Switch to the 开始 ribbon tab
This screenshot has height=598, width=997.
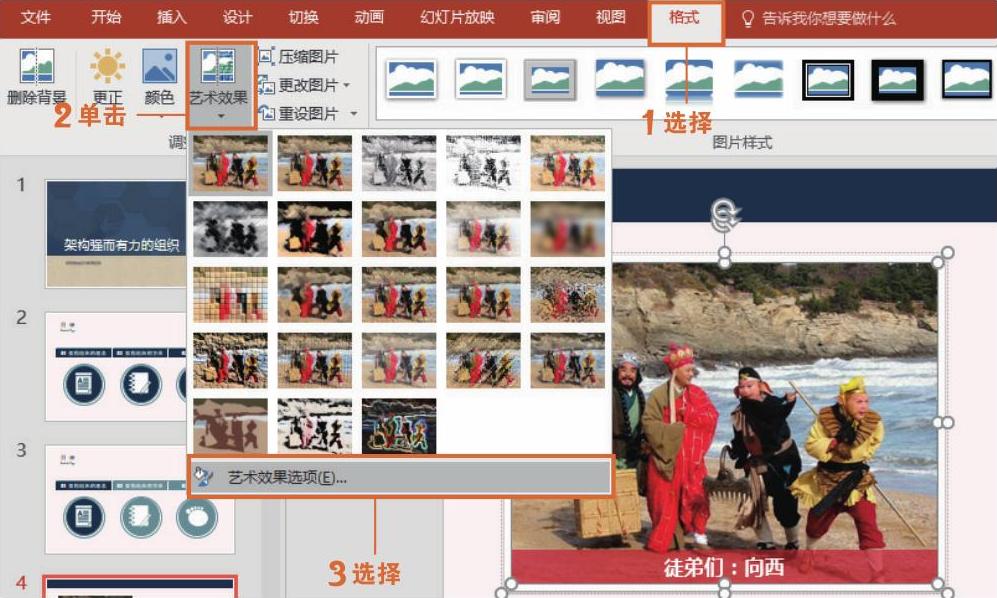coord(106,17)
